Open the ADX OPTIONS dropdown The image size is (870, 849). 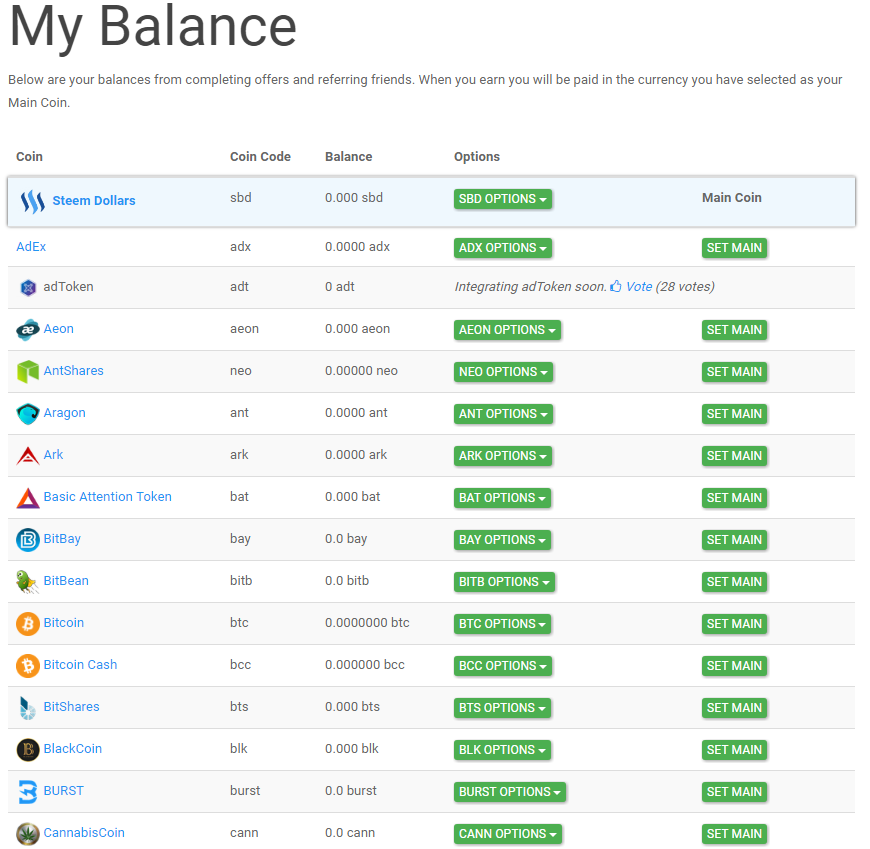coord(503,248)
